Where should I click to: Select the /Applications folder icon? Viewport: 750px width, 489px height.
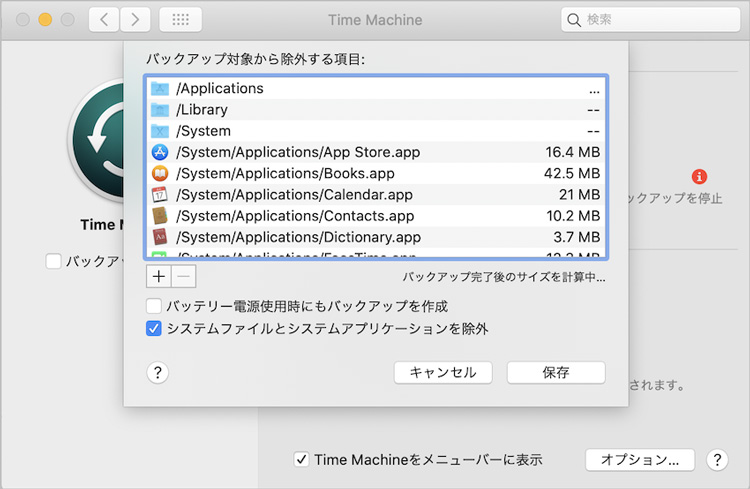pyautogui.click(x=160, y=89)
